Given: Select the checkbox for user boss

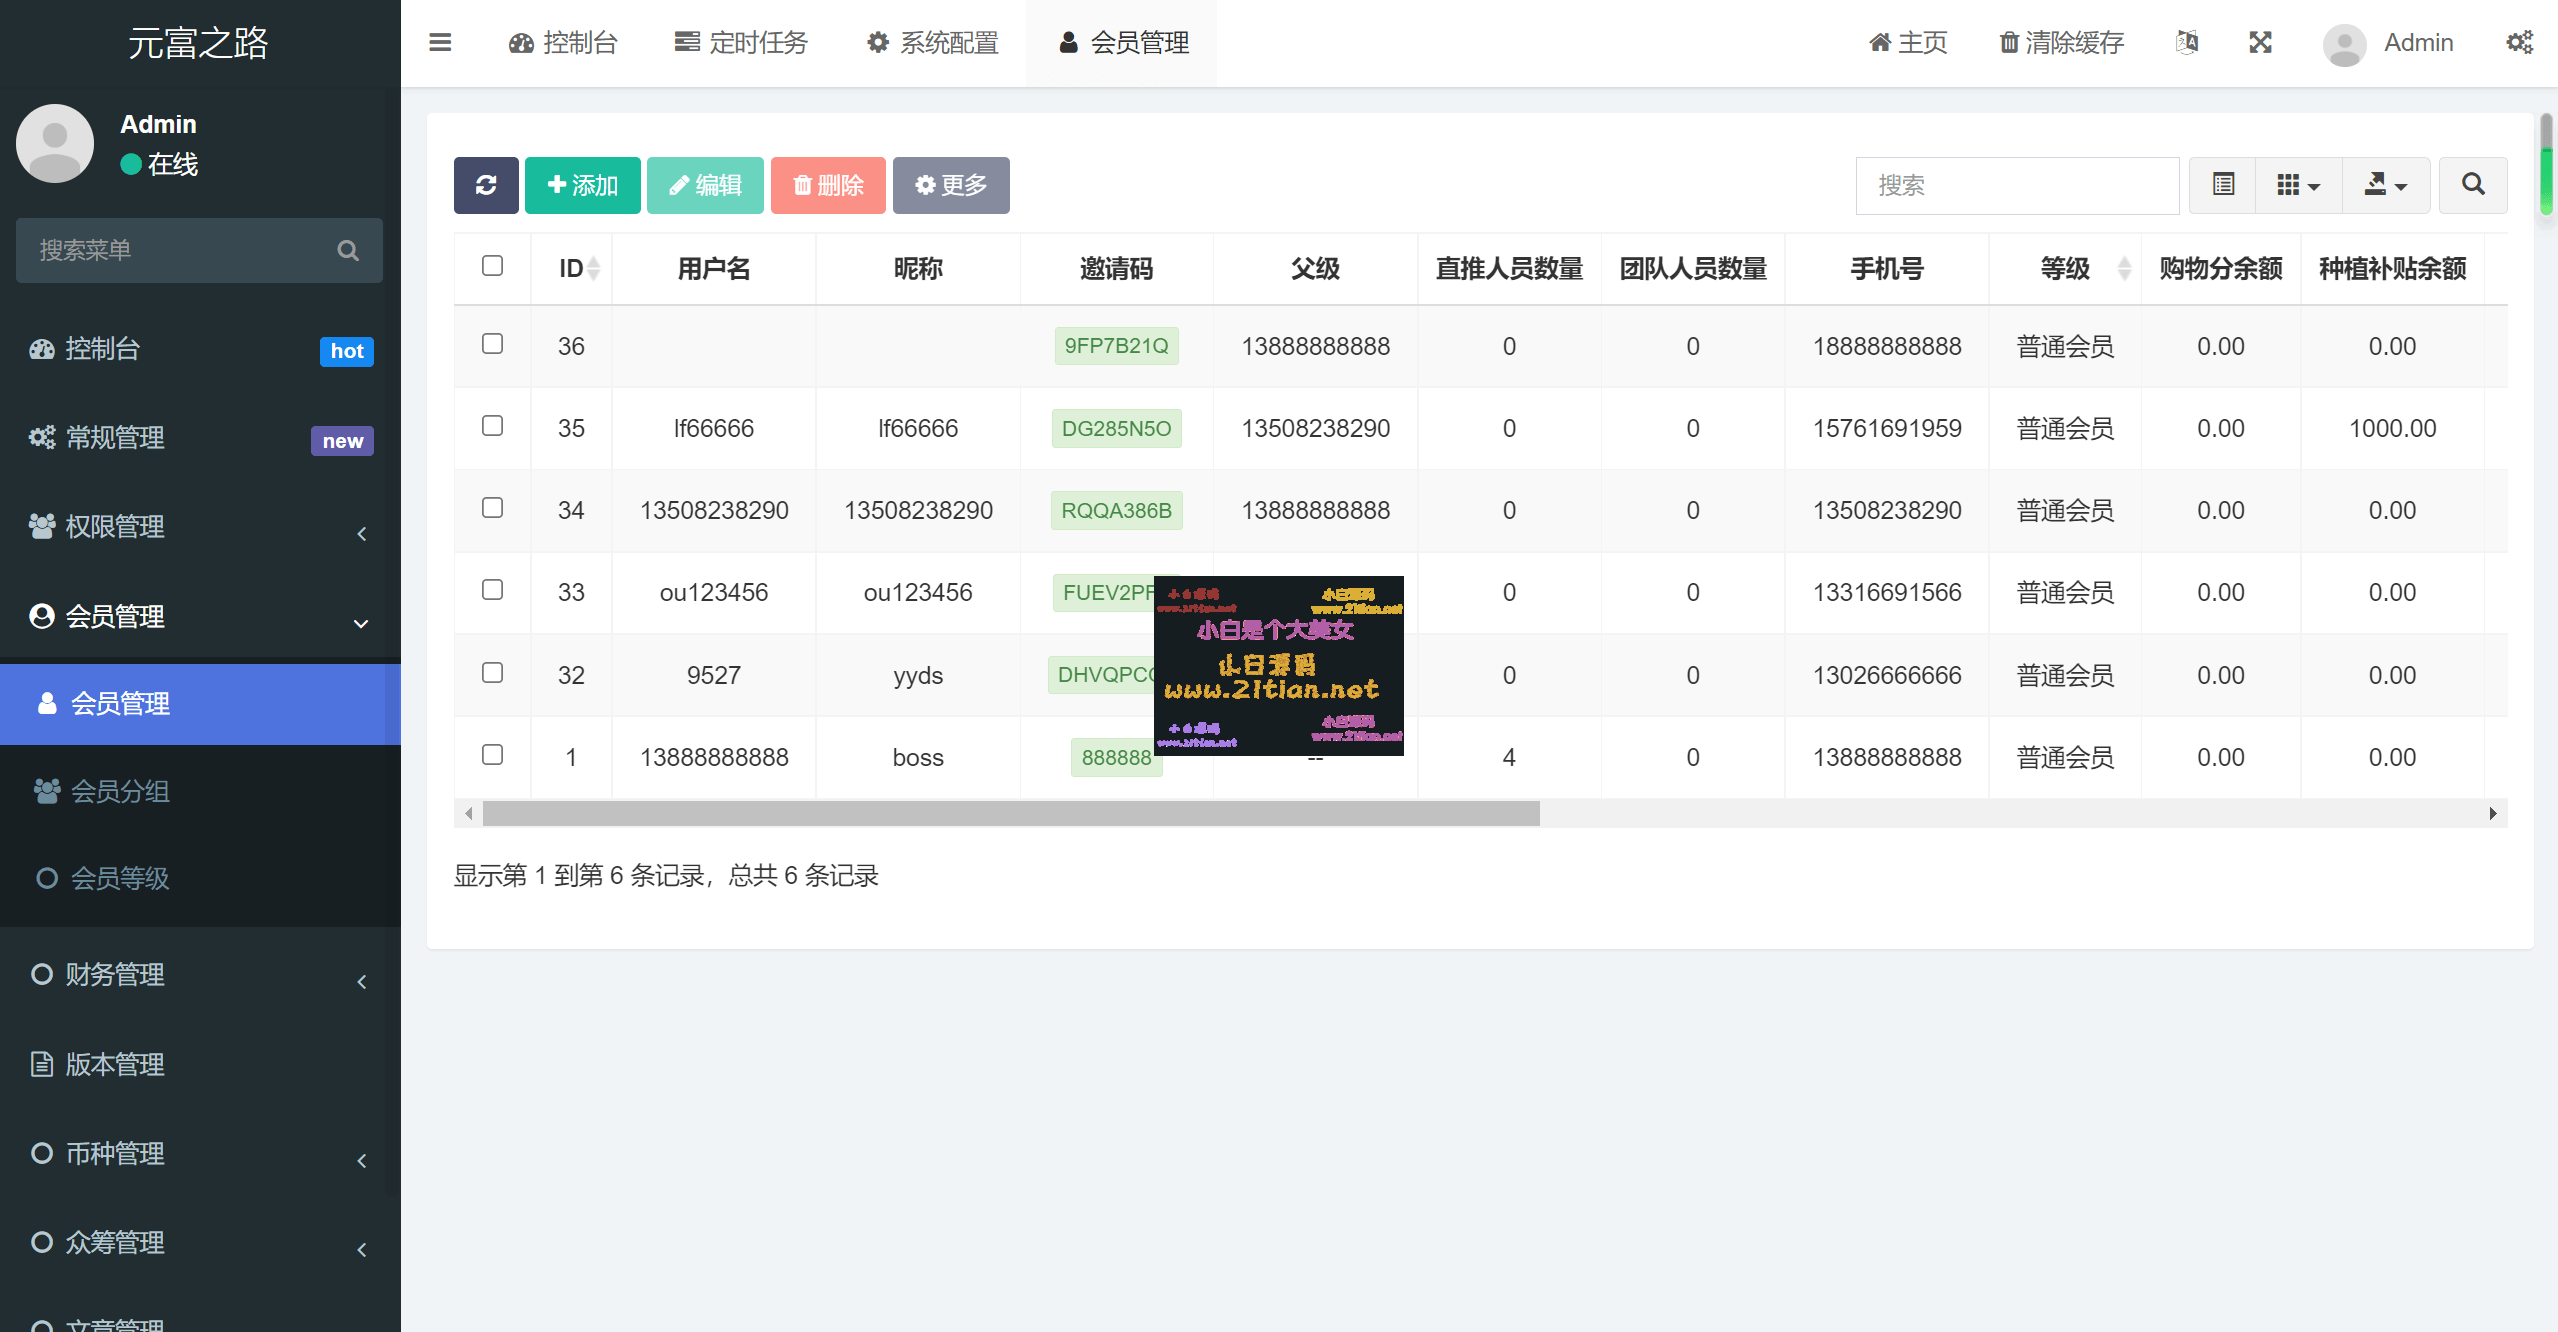Looking at the screenshot, I should (x=492, y=755).
